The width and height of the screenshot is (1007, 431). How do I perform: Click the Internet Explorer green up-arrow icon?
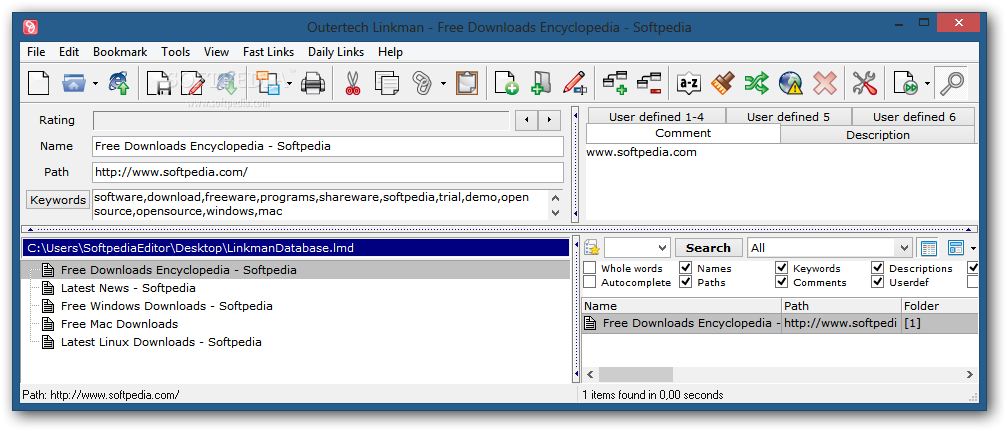click(119, 83)
